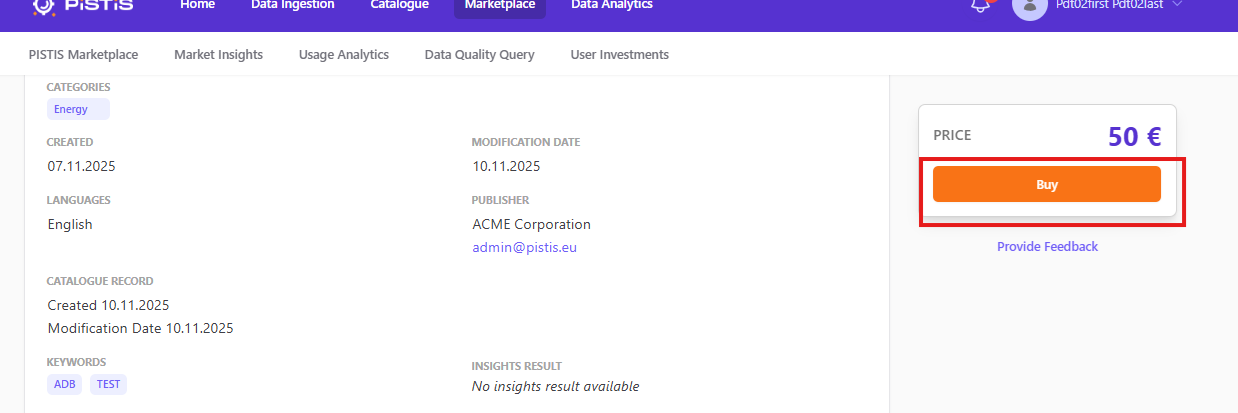Select the price value 50 €
The width and height of the screenshot is (1238, 413).
pyautogui.click(x=1135, y=136)
